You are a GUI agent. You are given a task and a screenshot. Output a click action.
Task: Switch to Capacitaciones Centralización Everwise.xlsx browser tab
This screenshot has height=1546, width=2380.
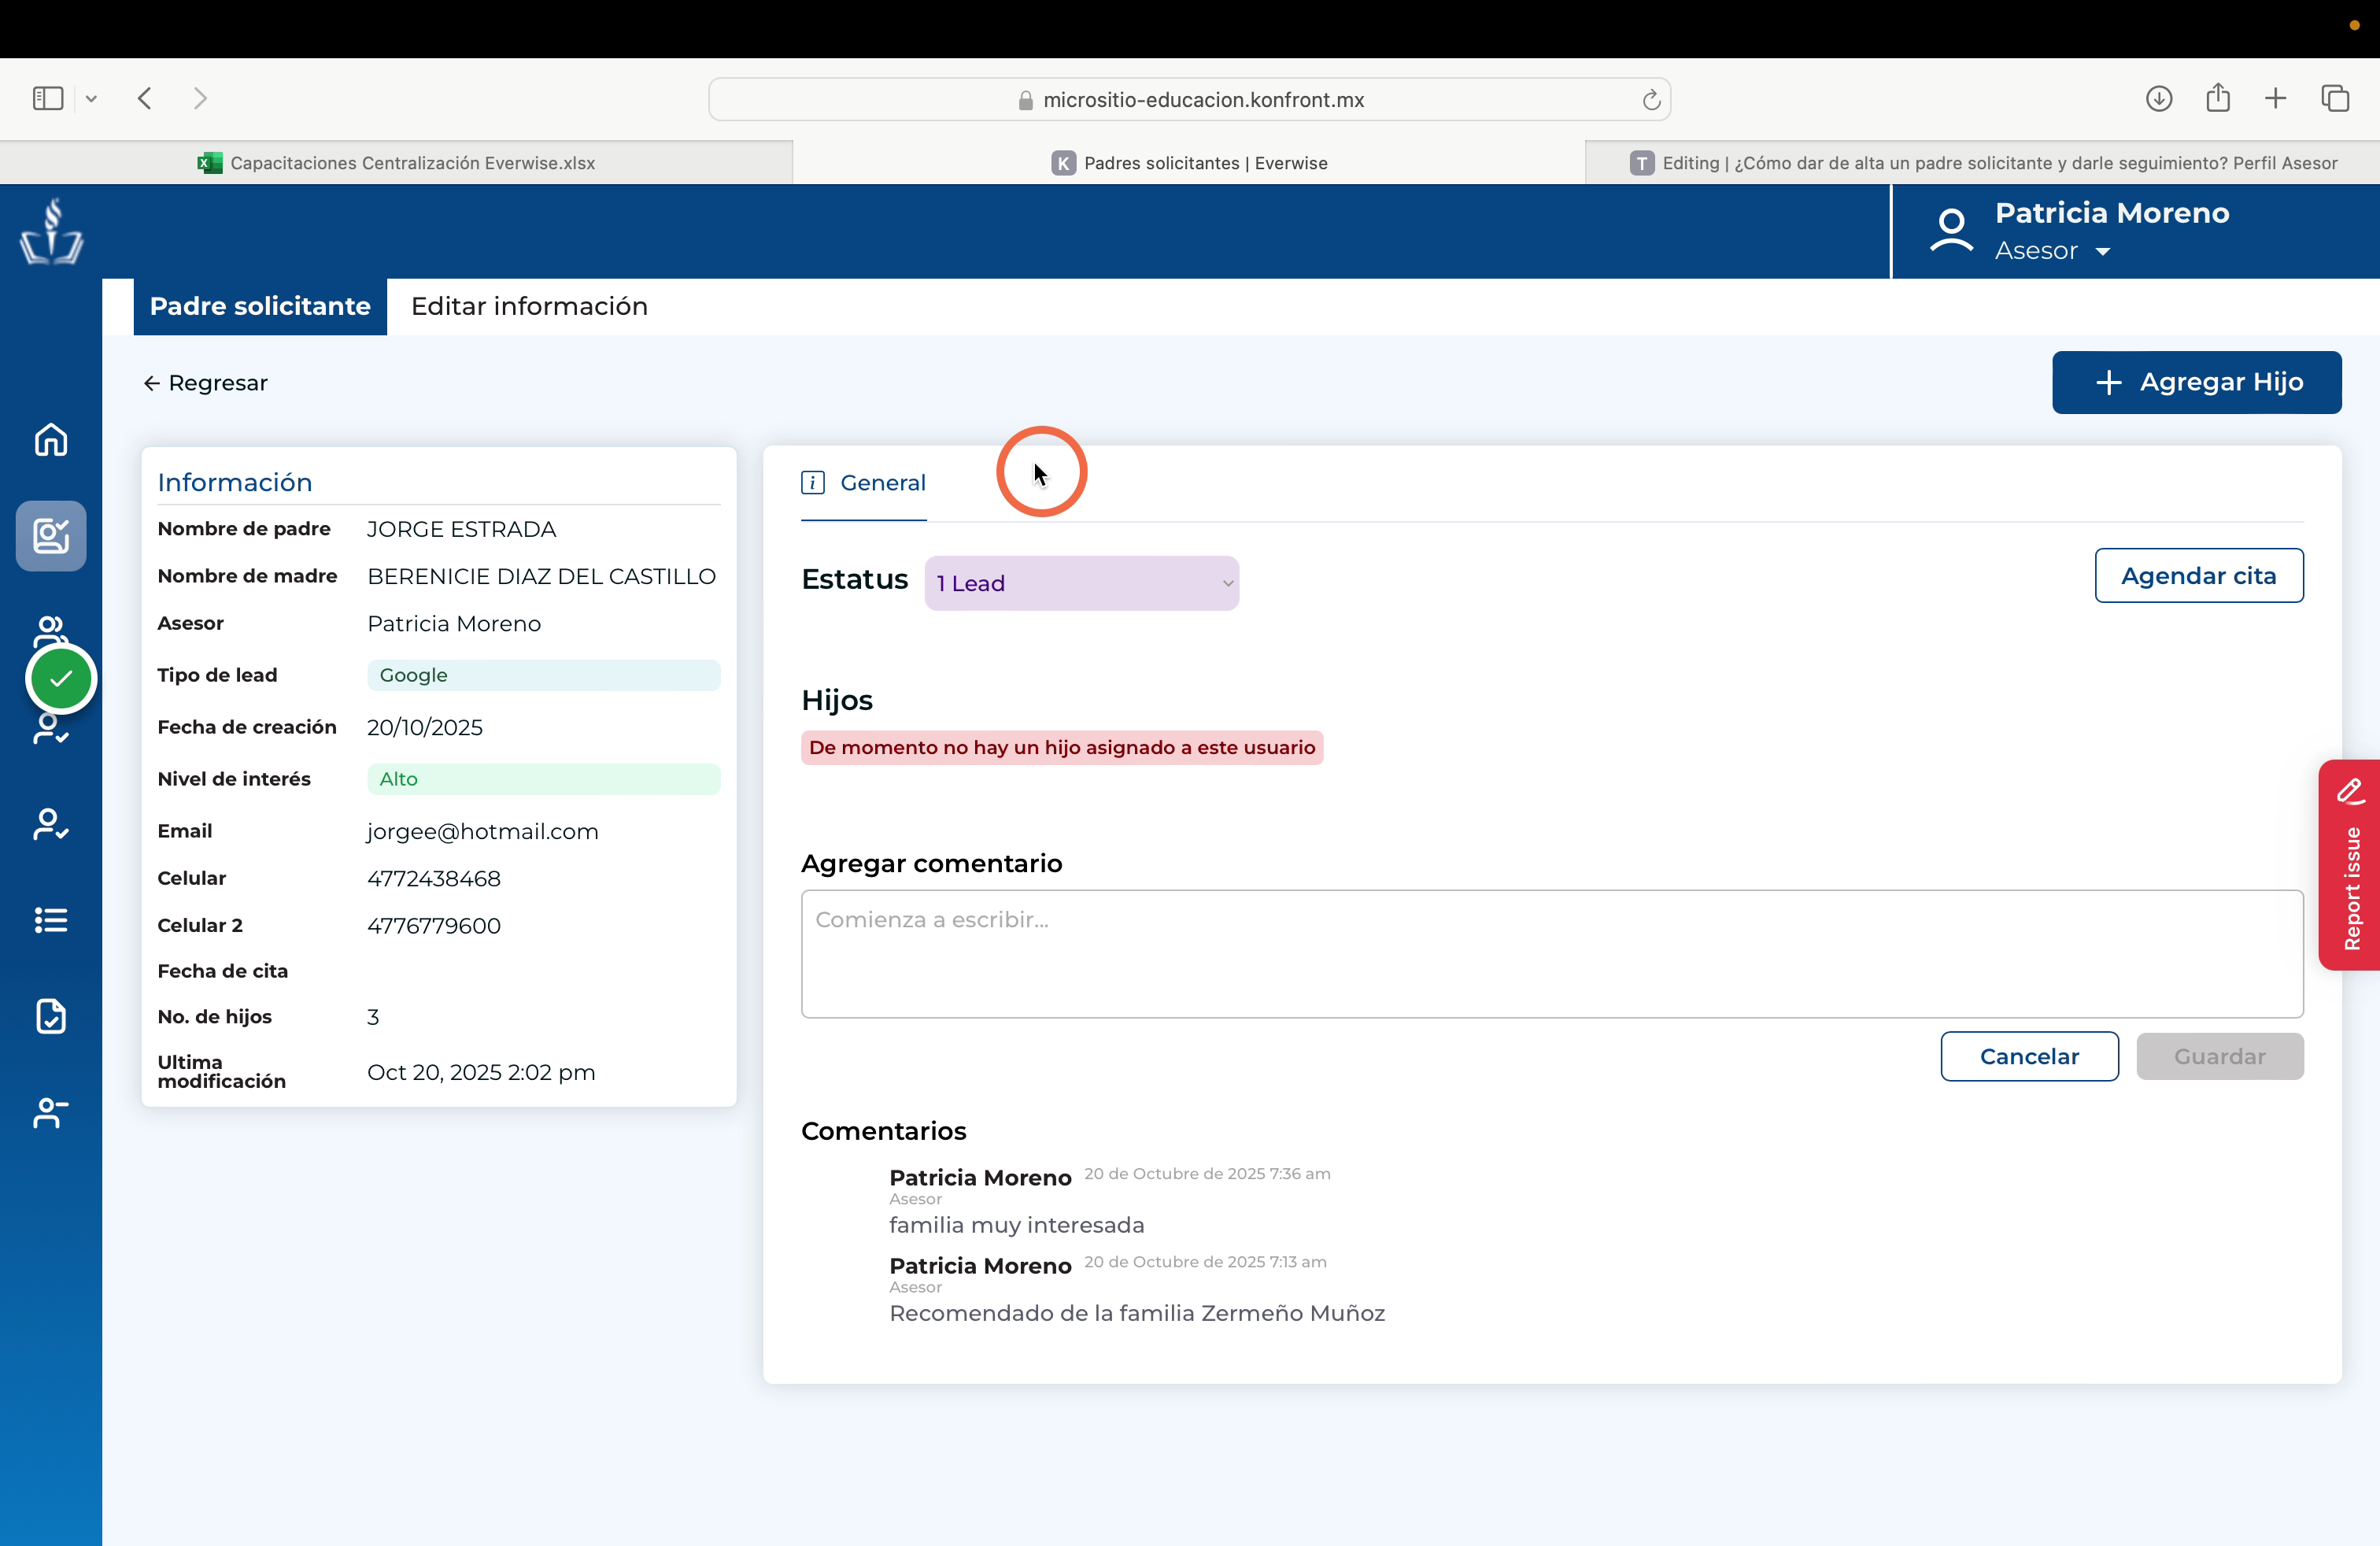[396, 163]
